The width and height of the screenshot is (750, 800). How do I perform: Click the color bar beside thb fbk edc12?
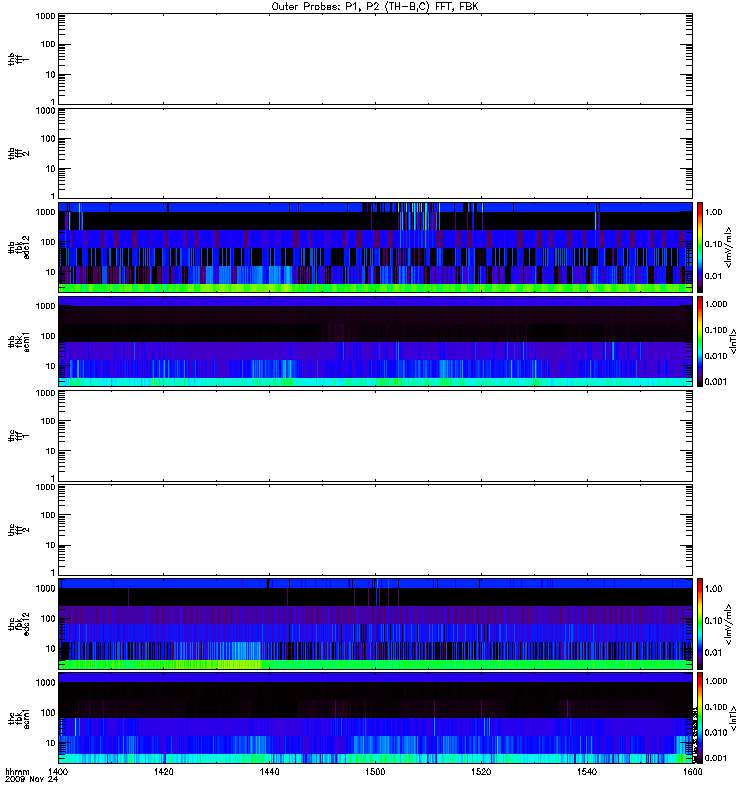point(700,247)
